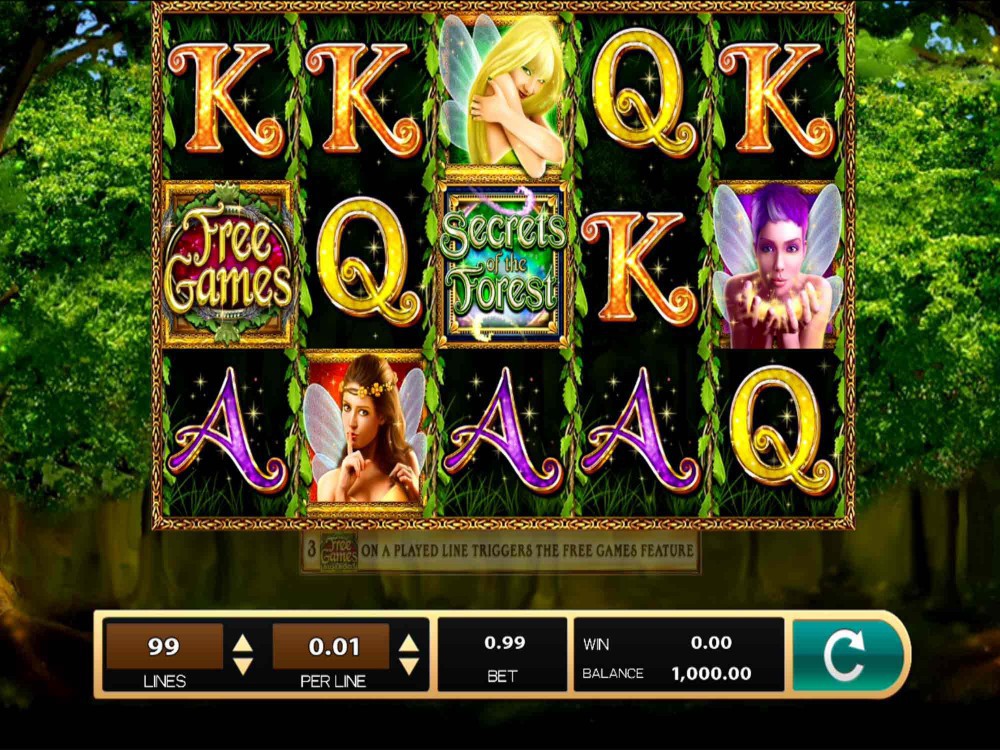Click the balance amount display
This screenshot has width=1000, height=750.
(711, 673)
